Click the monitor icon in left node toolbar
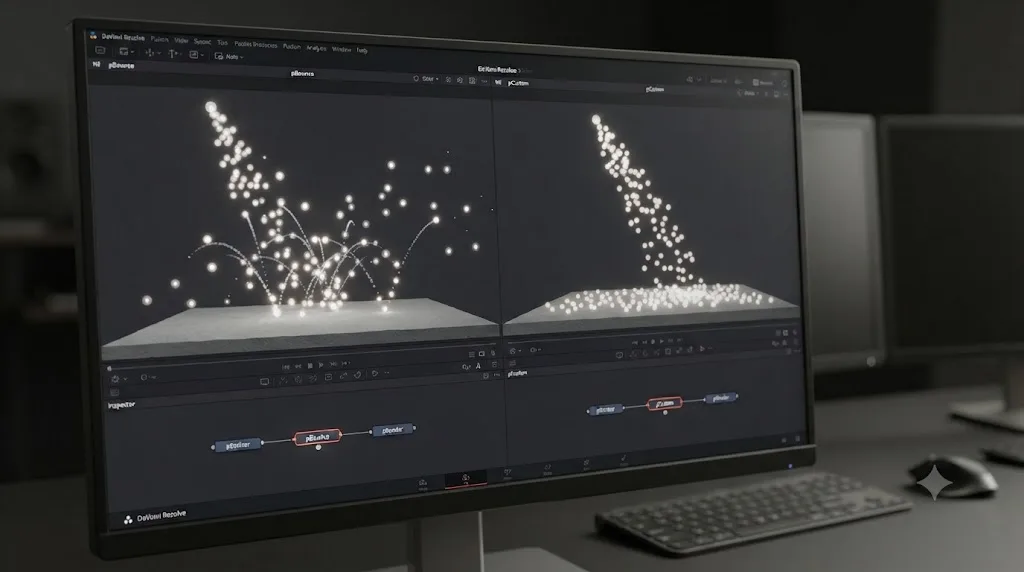1024x572 pixels. tap(264, 381)
